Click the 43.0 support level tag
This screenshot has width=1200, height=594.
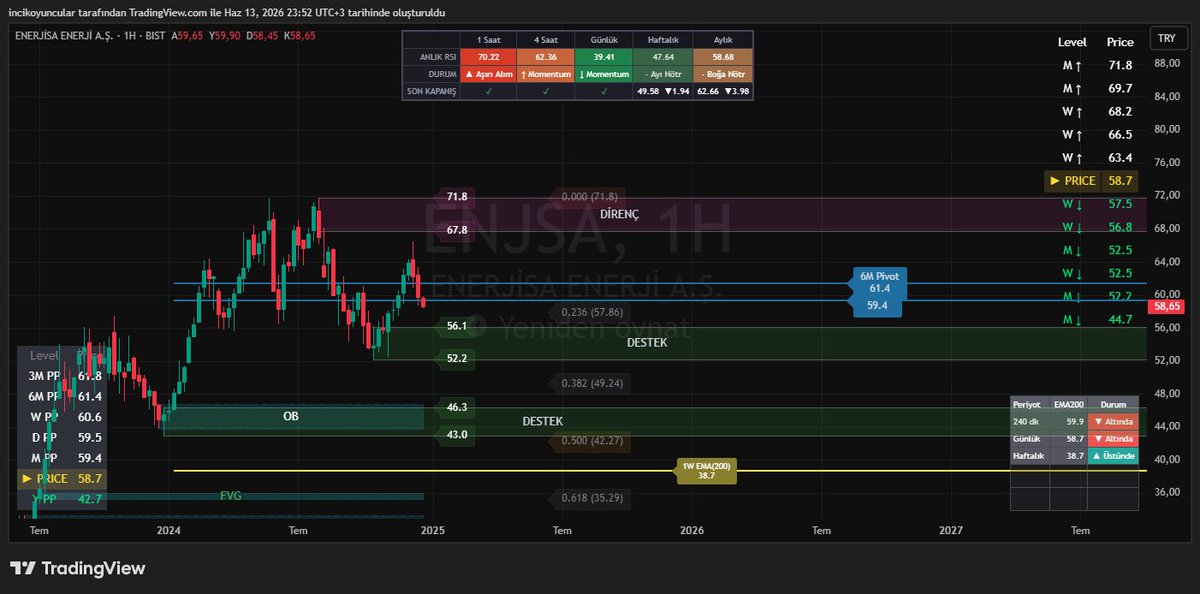(457, 434)
